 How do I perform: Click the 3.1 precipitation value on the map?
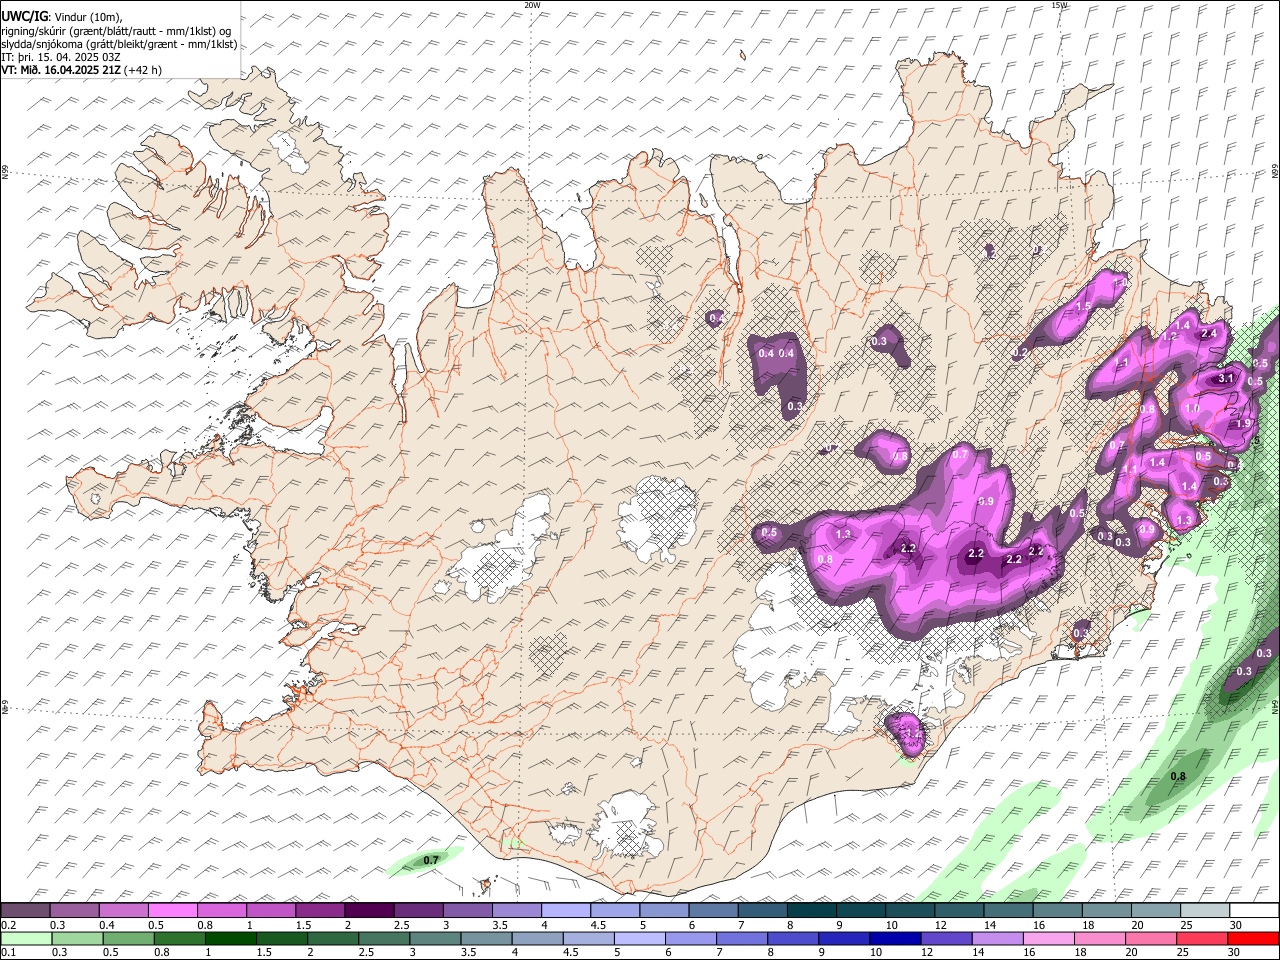(1226, 379)
